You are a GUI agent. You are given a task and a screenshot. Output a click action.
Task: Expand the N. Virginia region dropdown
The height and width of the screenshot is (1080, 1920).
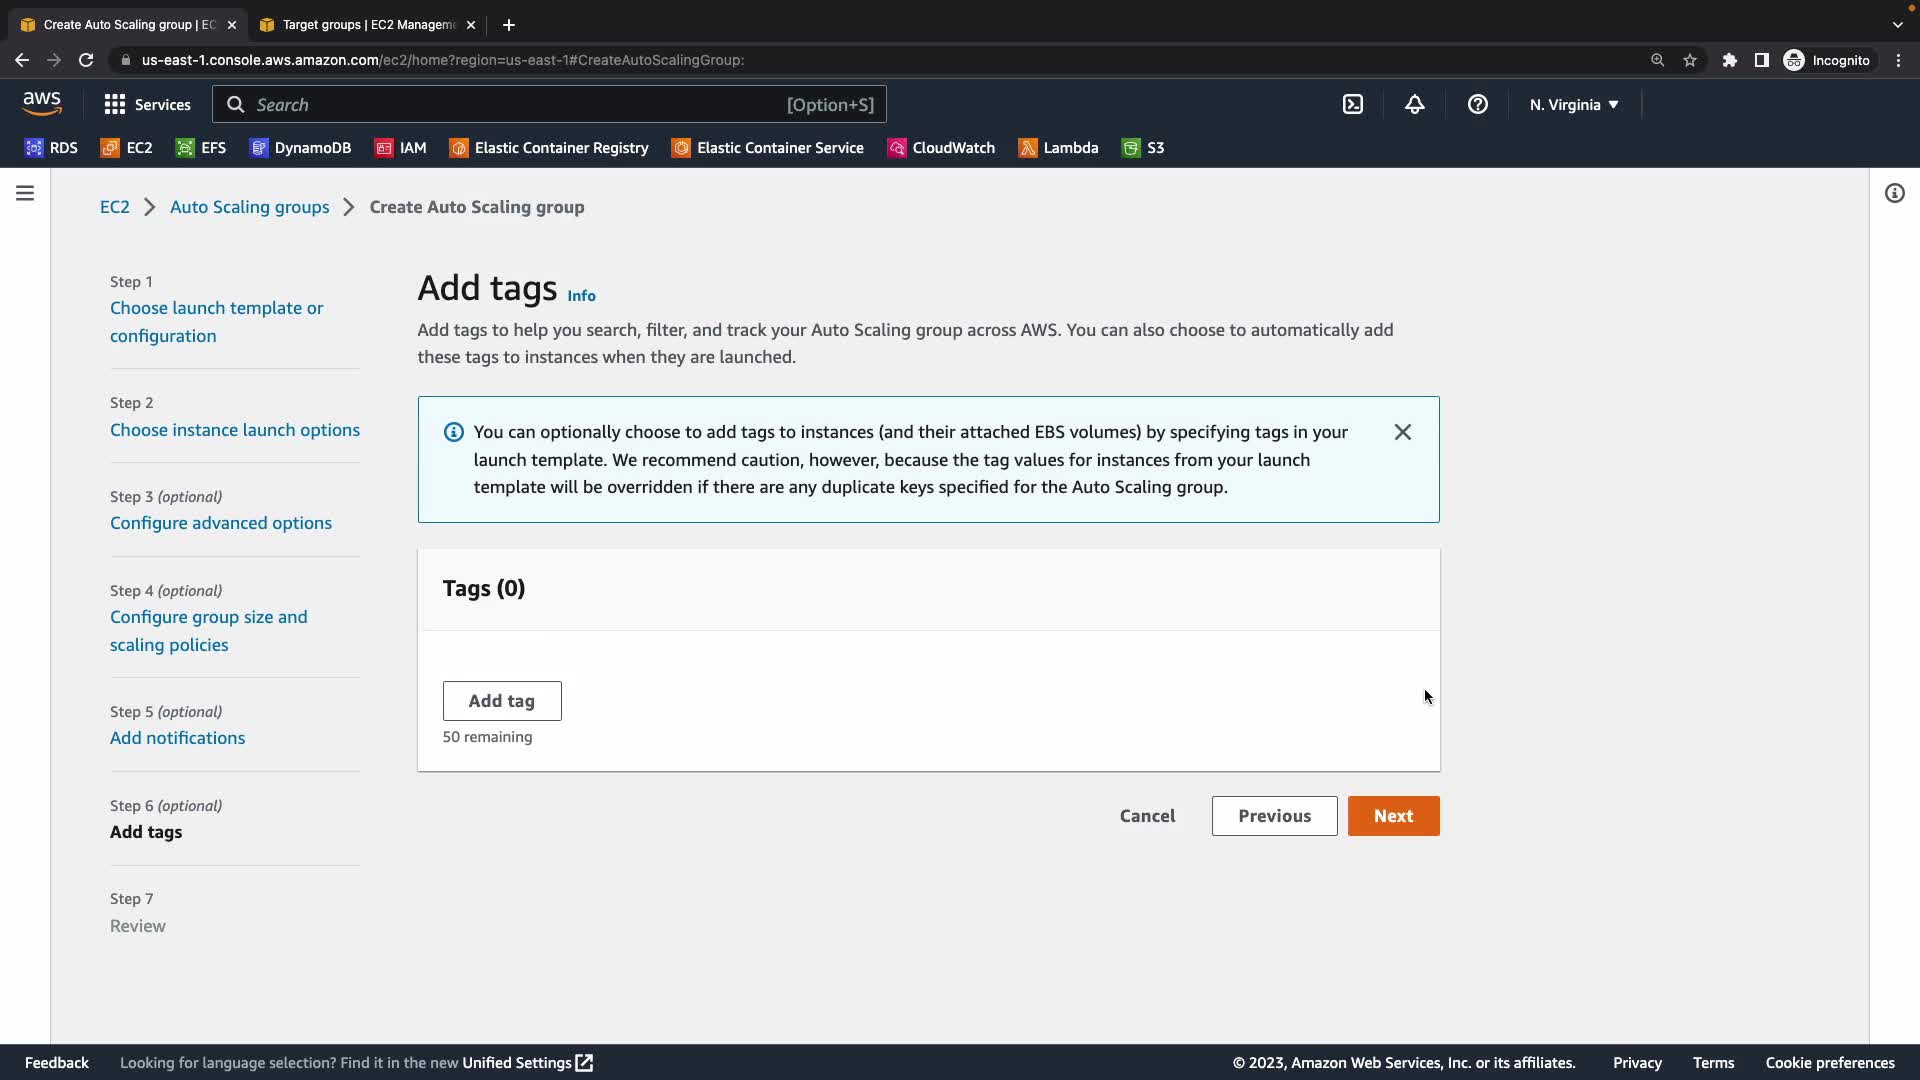pos(1573,104)
